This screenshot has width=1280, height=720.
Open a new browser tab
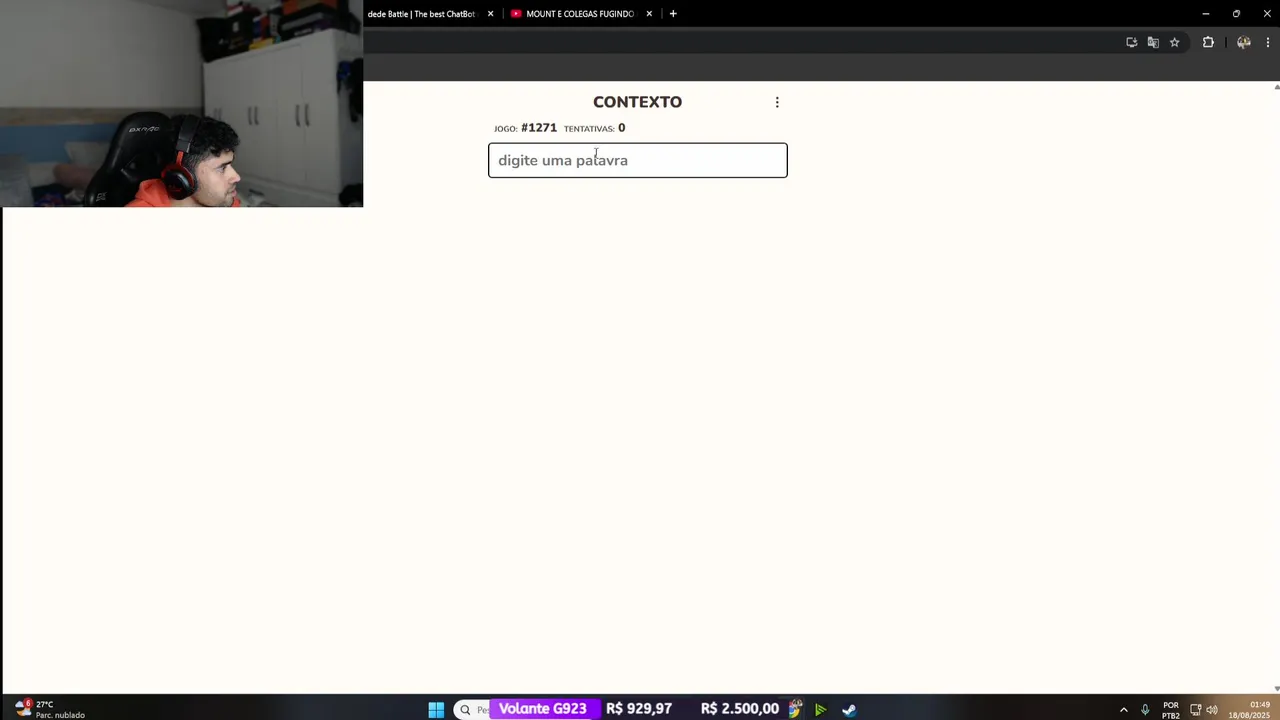coord(673,14)
